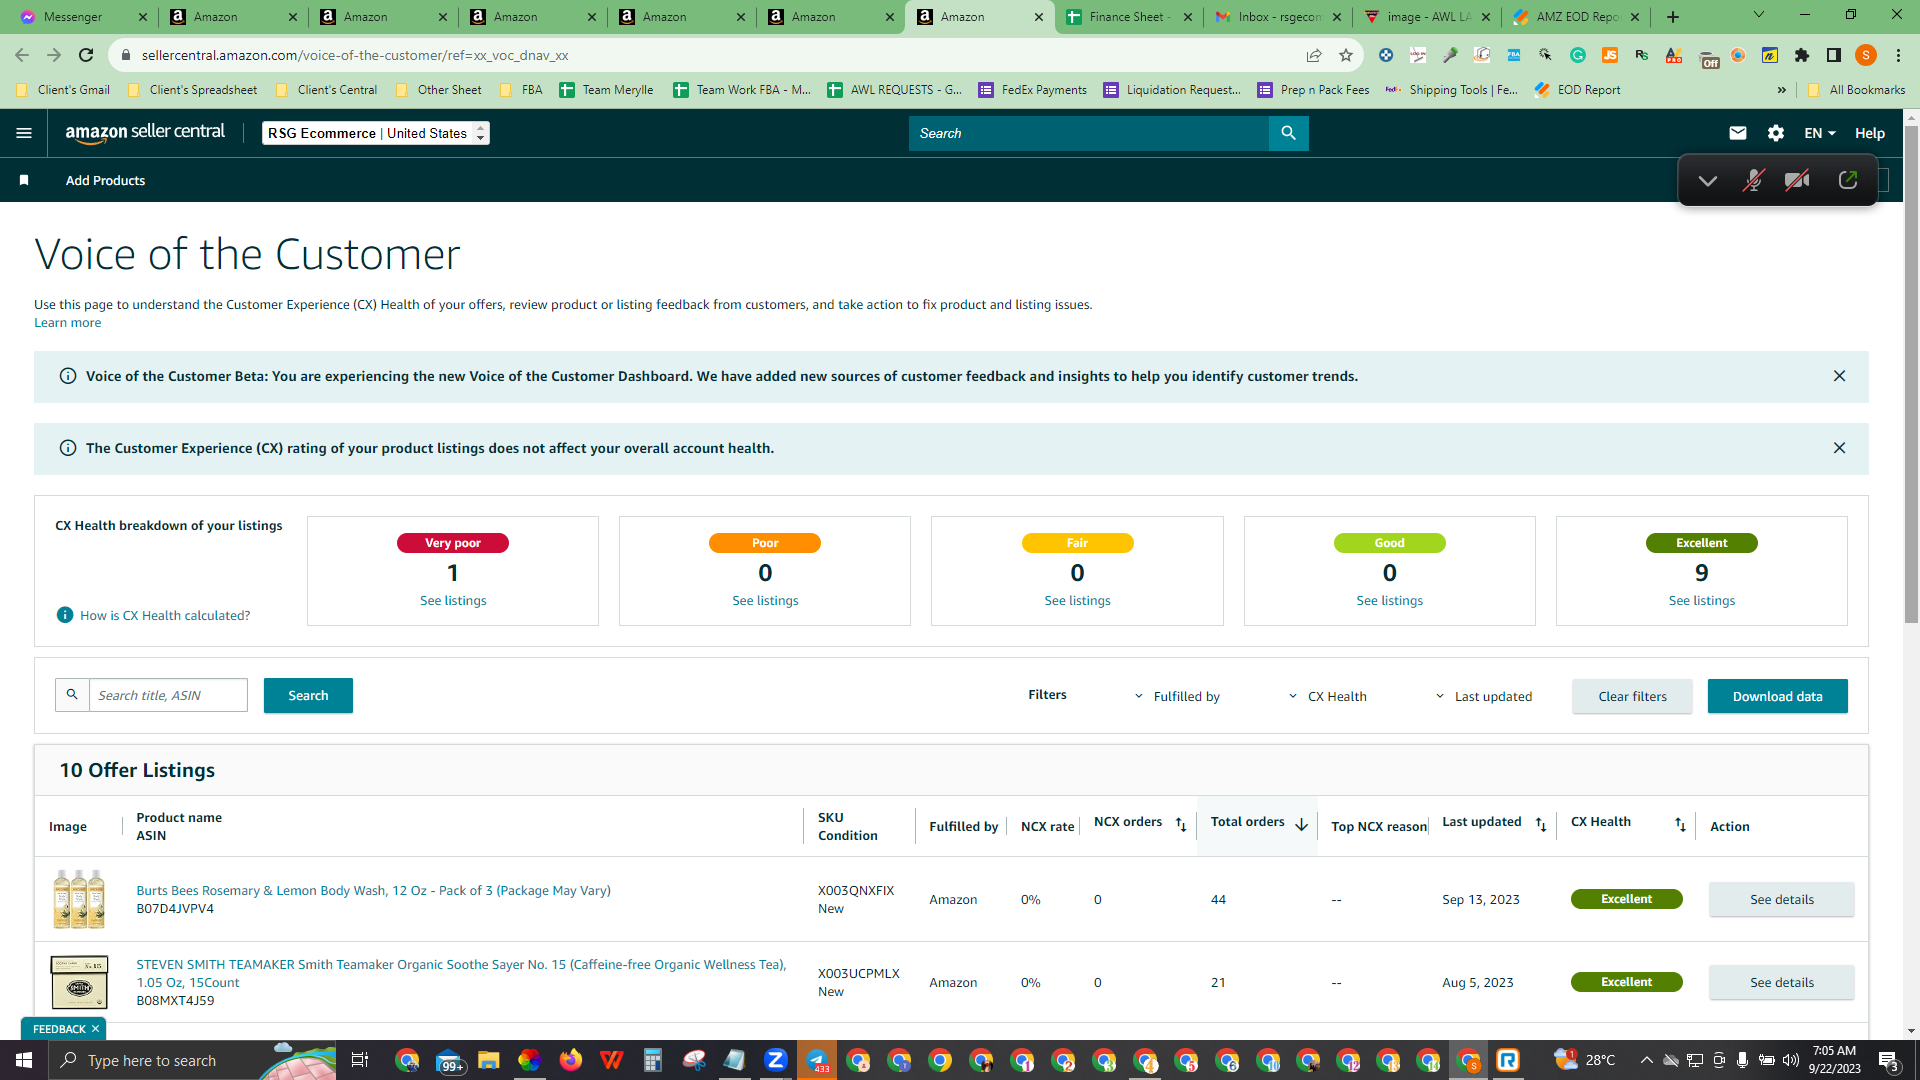Click the Download data button
1920x1080 pixels.
point(1777,696)
